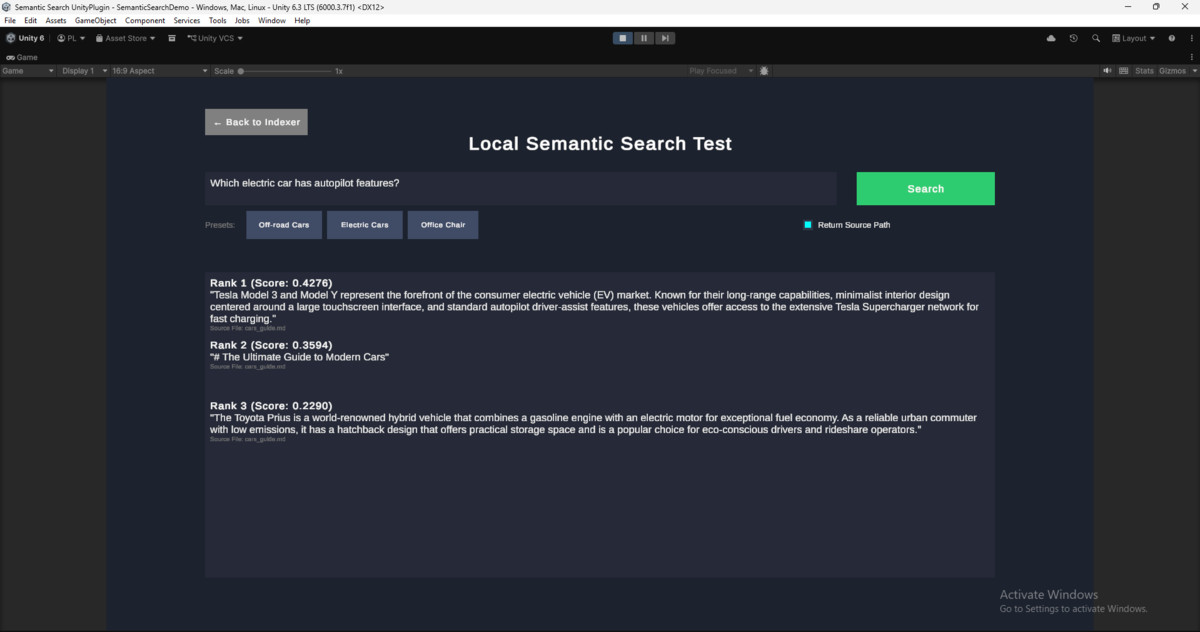Open the GameObject menu
The image size is (1200, 632).
[95, 20]
